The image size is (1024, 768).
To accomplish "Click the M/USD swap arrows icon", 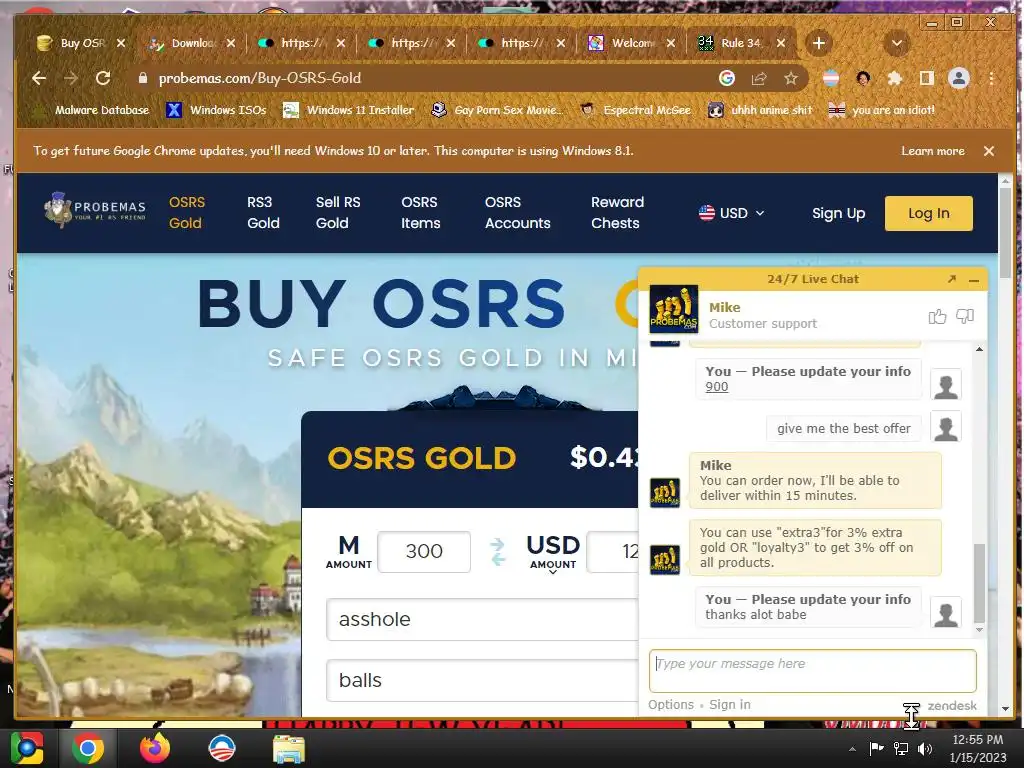I will [x=498, y=552].
